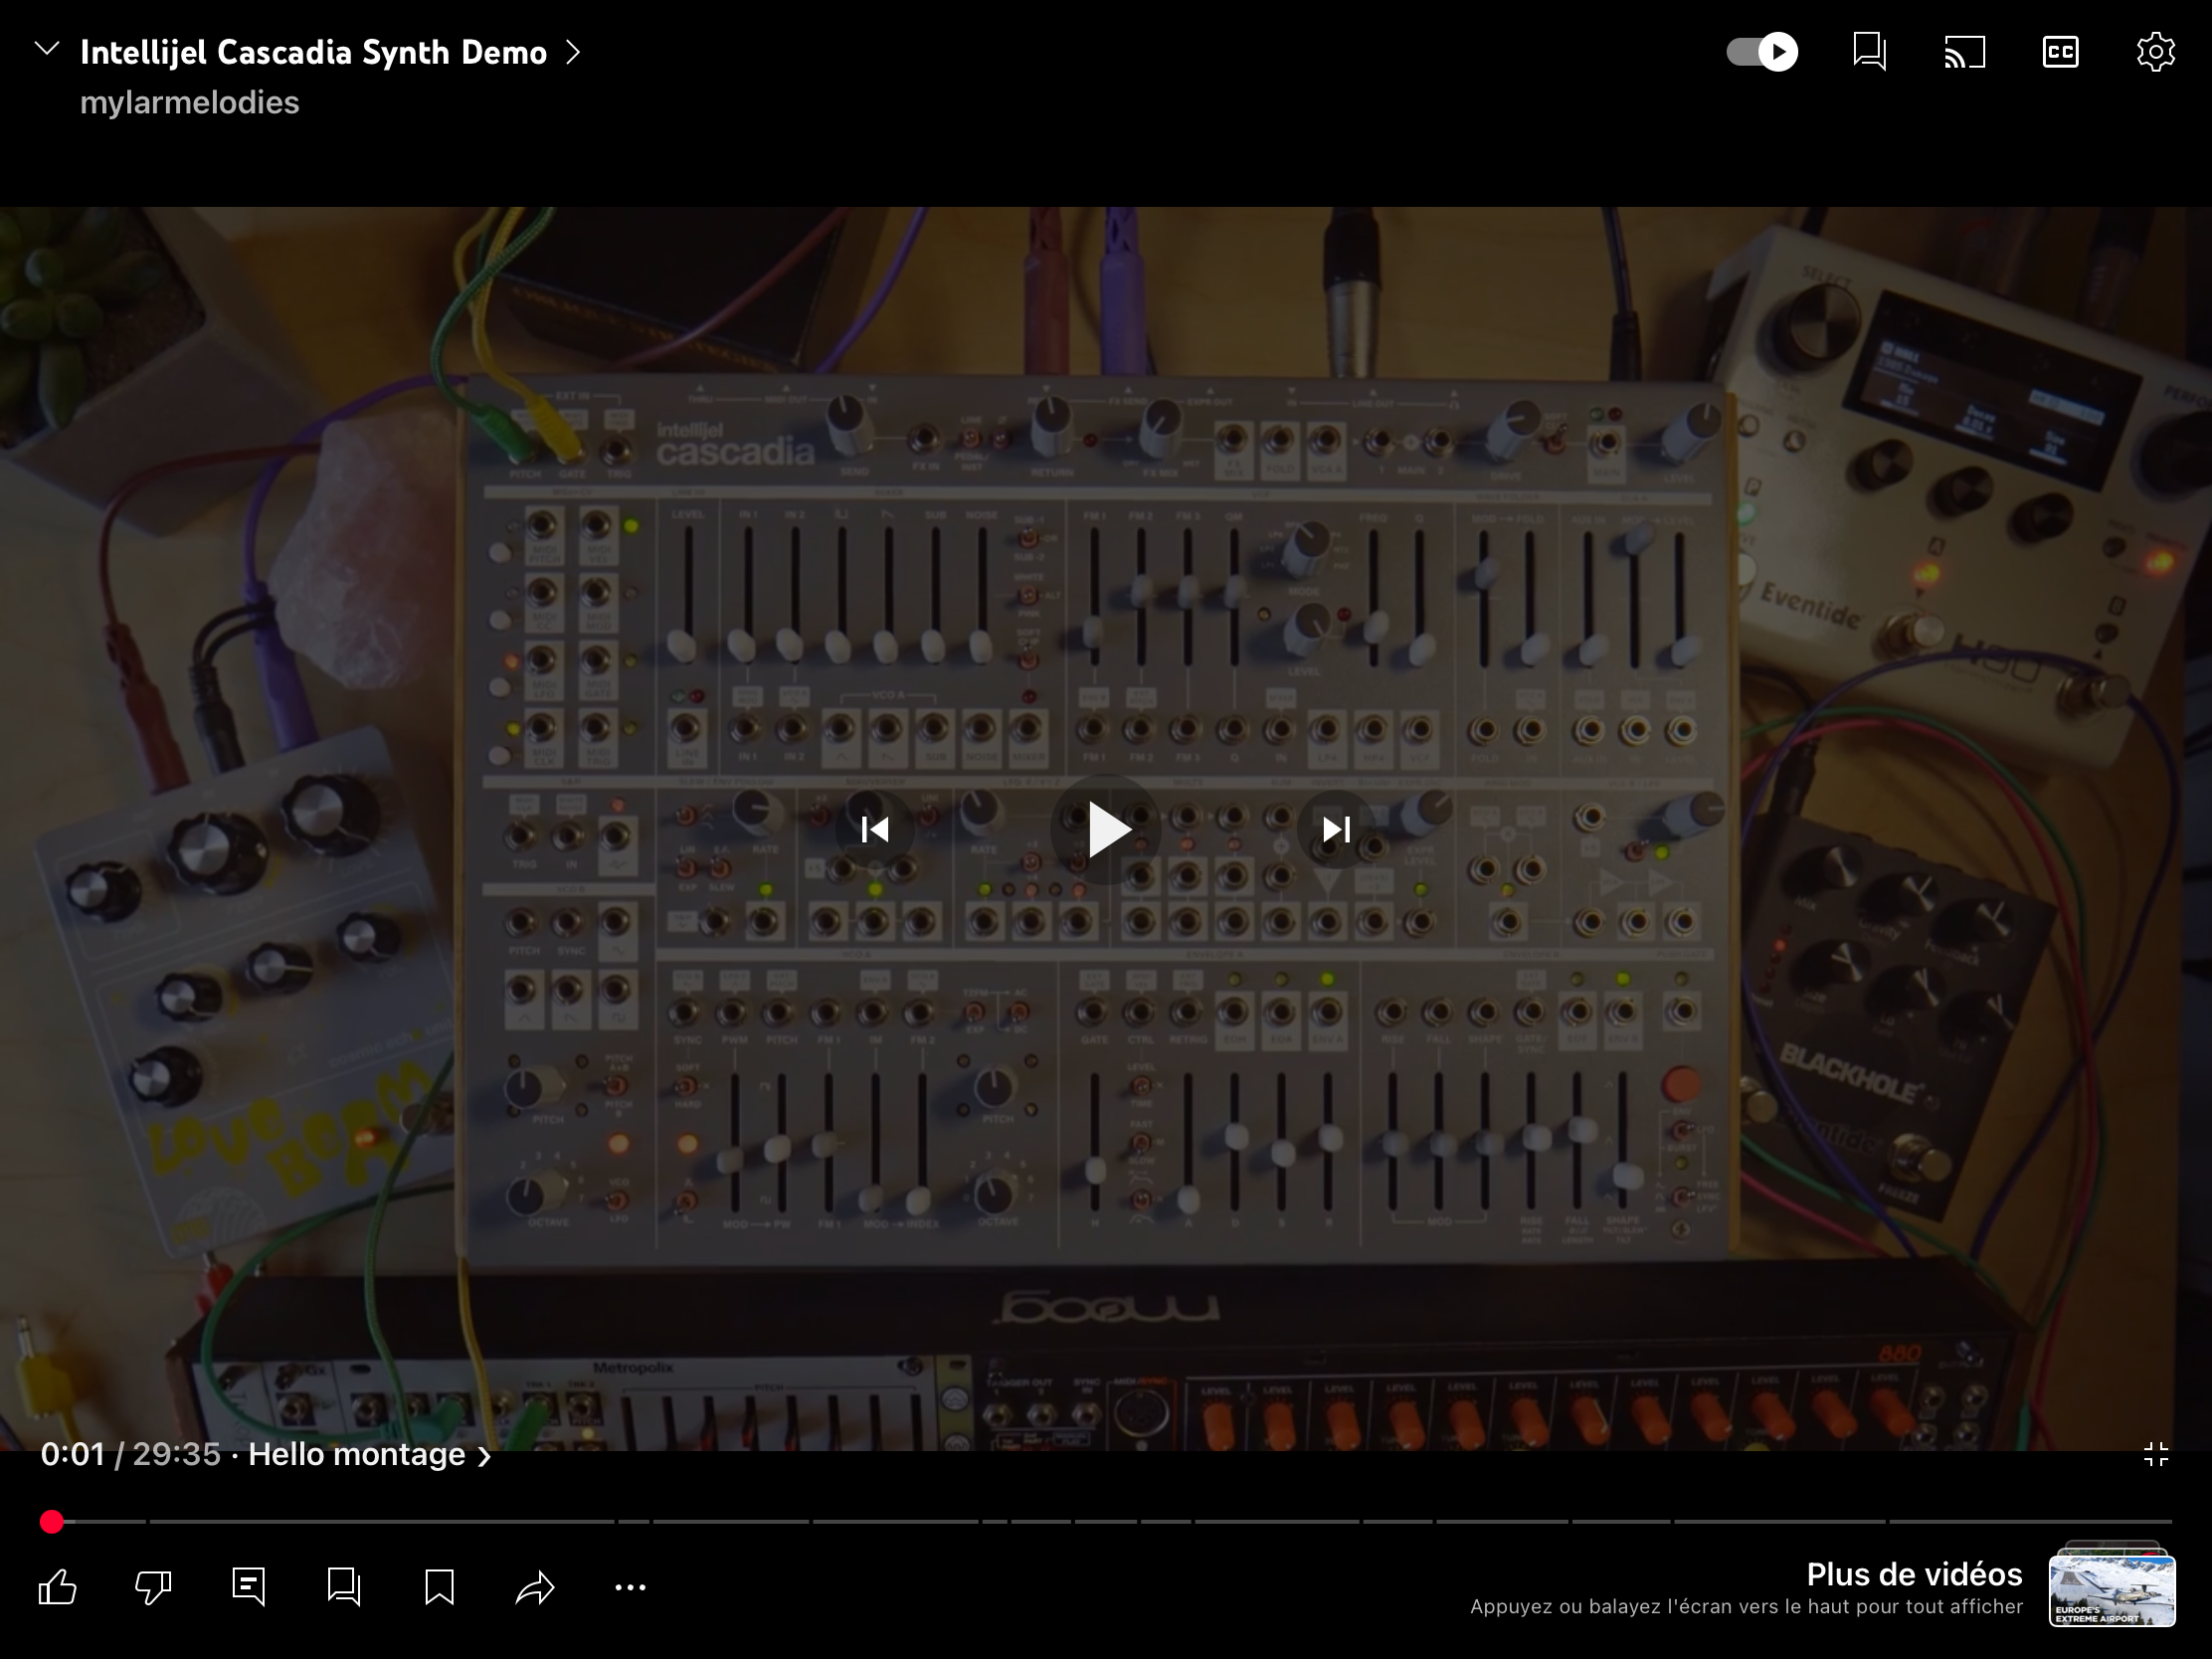Expand video description via title chevron
Screen dimensions: 2212x1659
tap(573, 52)
